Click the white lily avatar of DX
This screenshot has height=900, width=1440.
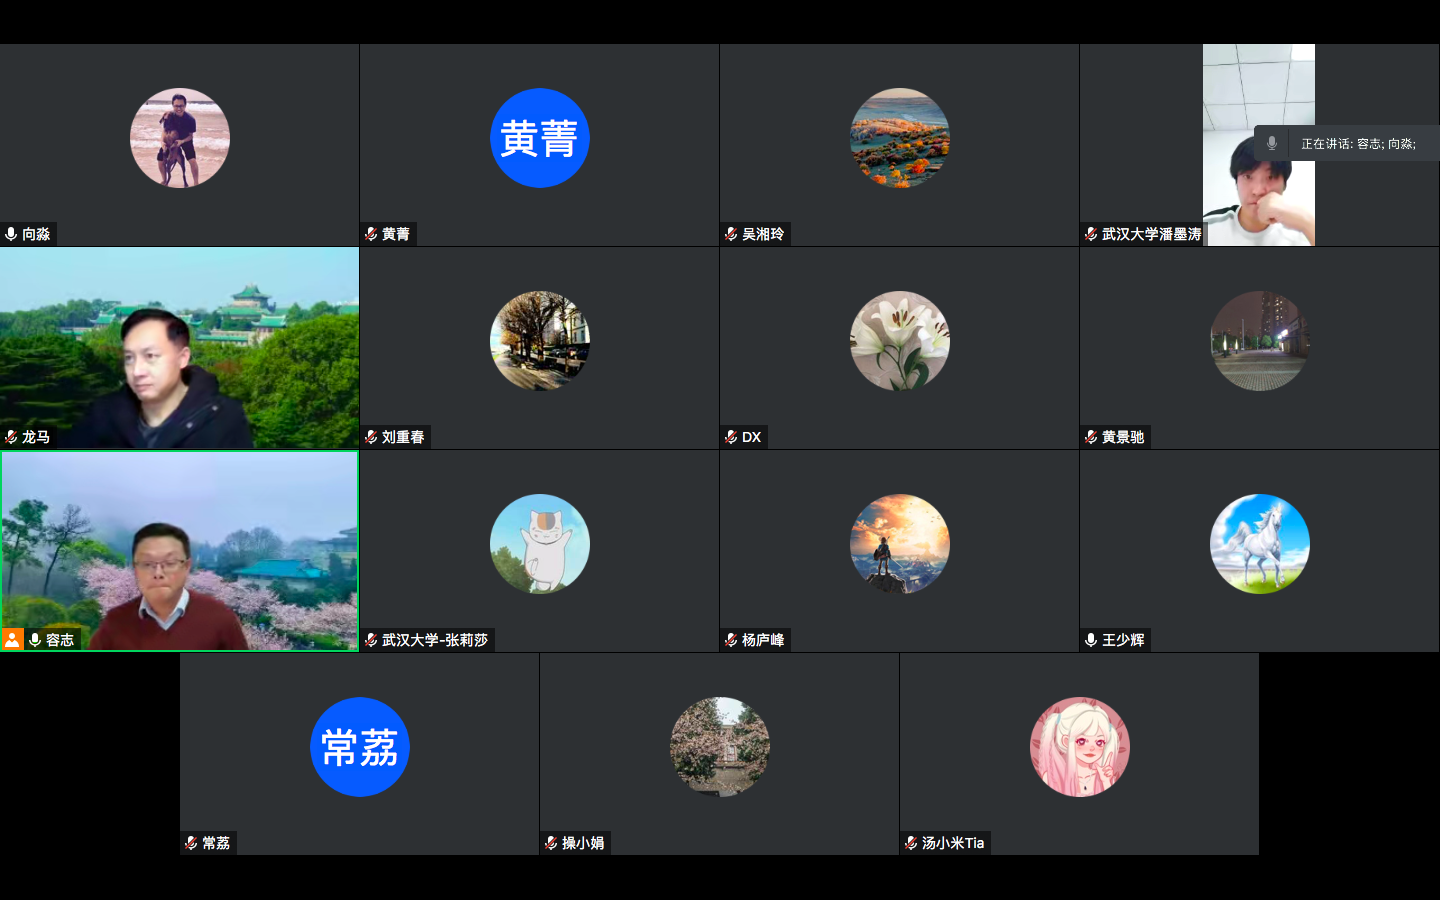[900, 341]
